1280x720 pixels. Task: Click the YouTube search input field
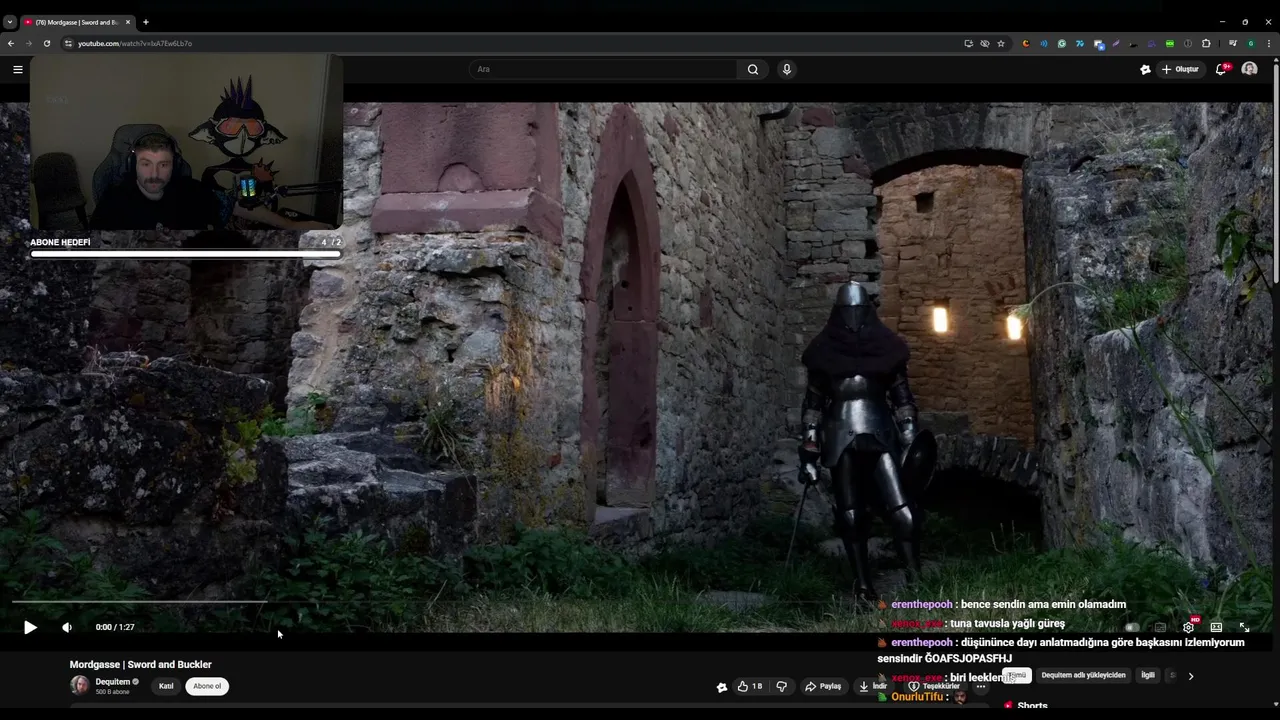click(603, 69)
